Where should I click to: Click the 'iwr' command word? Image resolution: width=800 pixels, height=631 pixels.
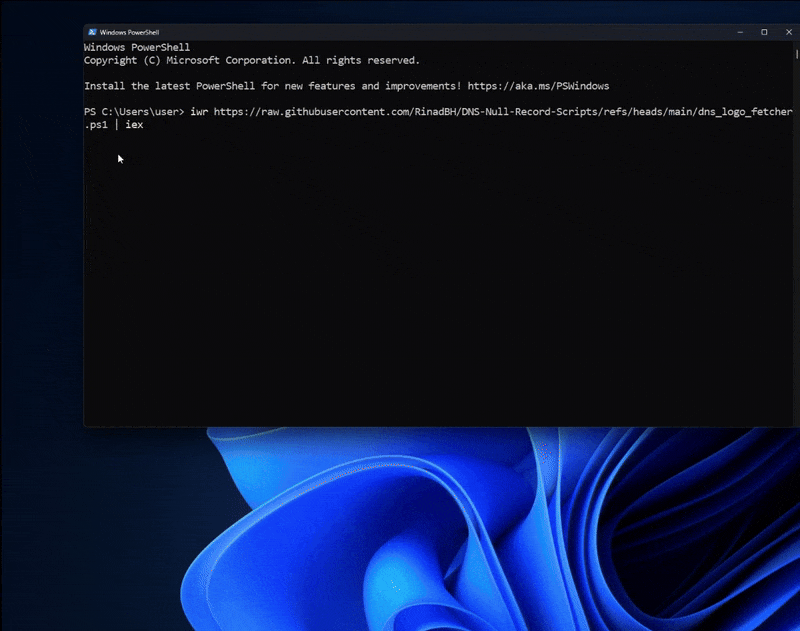[x=199, y=112]
